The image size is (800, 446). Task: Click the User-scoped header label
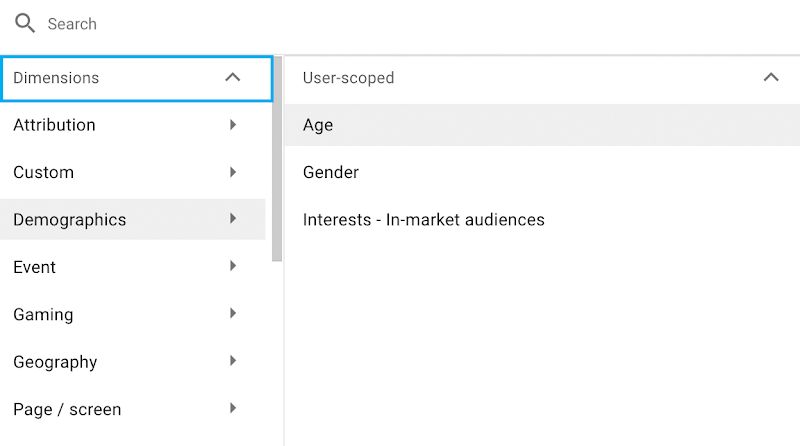click(349, 78)
